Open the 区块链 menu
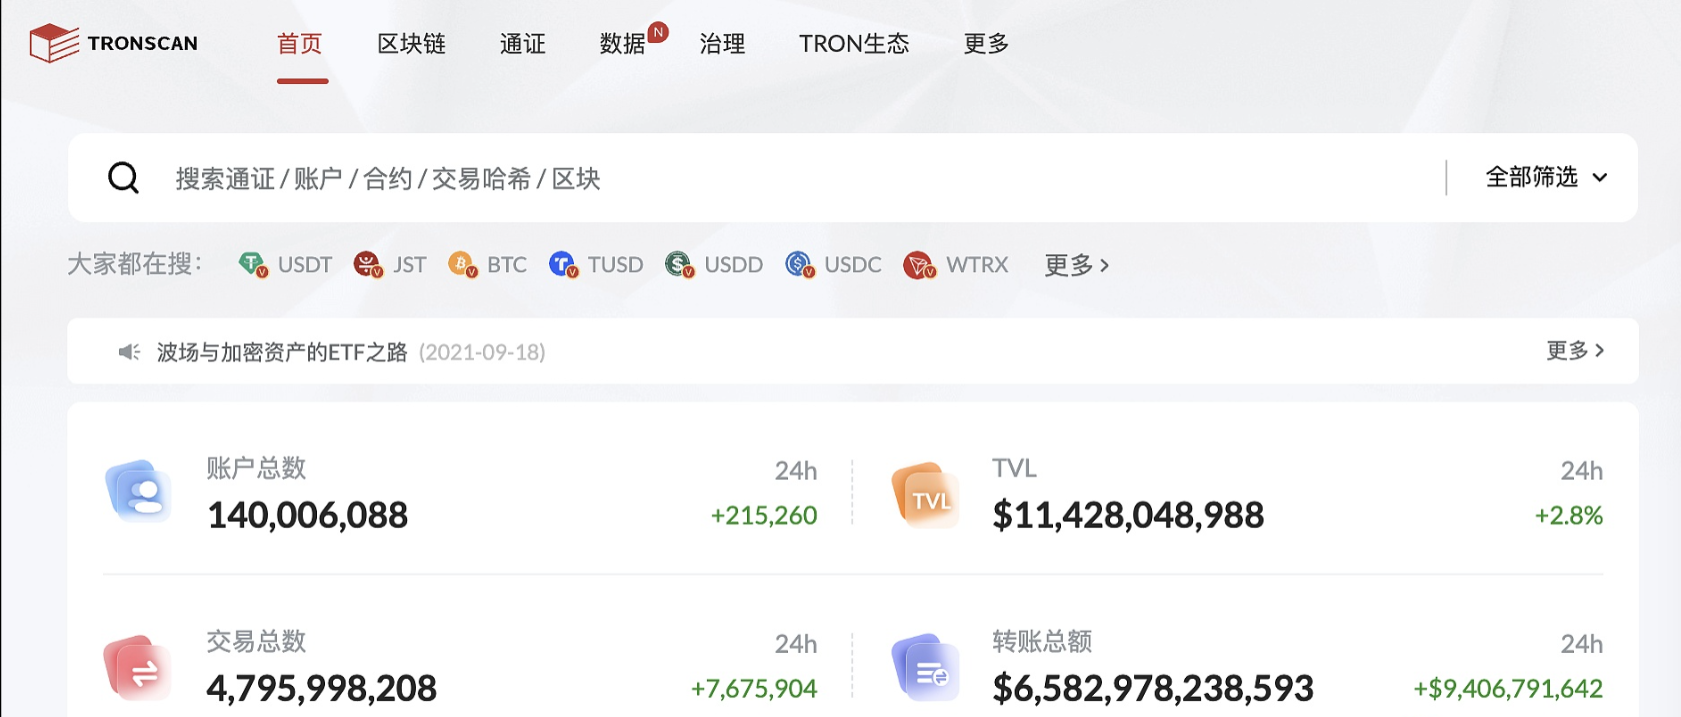The image size is (1681, 717). pyautogui.click(x=411, y=44)
